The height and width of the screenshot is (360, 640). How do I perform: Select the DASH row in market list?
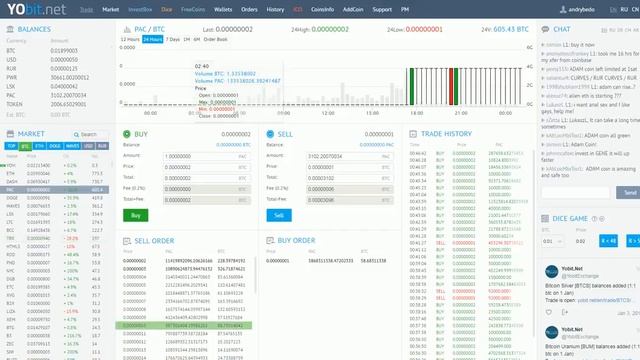(55, 182)
